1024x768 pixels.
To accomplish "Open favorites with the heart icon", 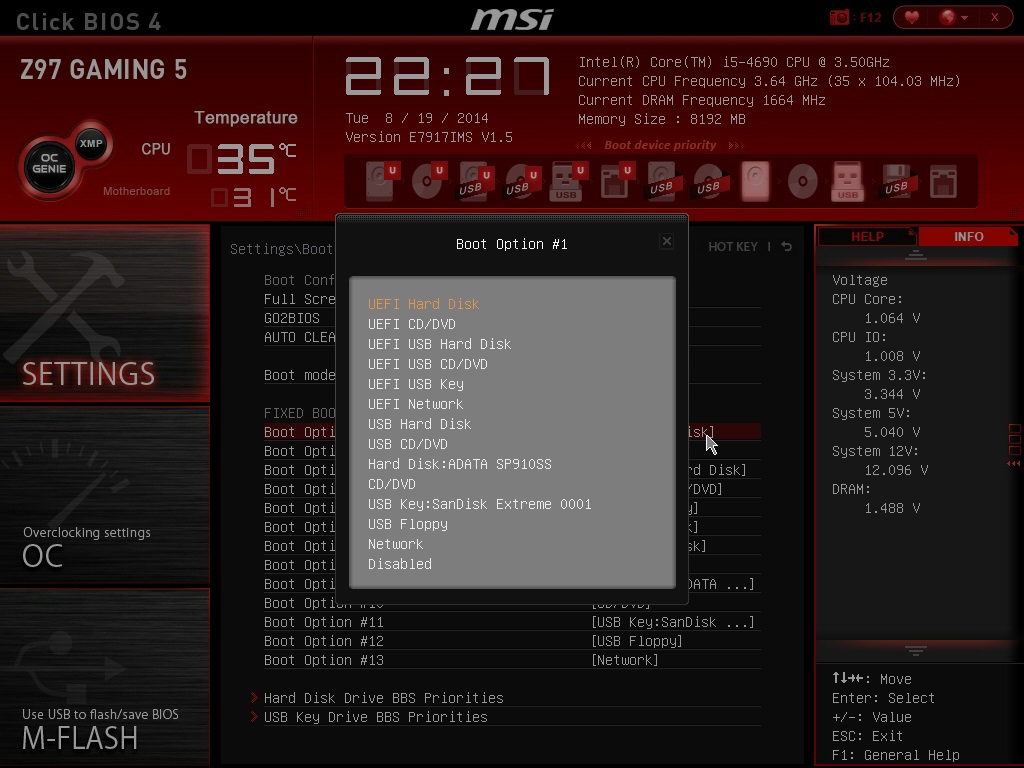I will (x=912, y=18).
